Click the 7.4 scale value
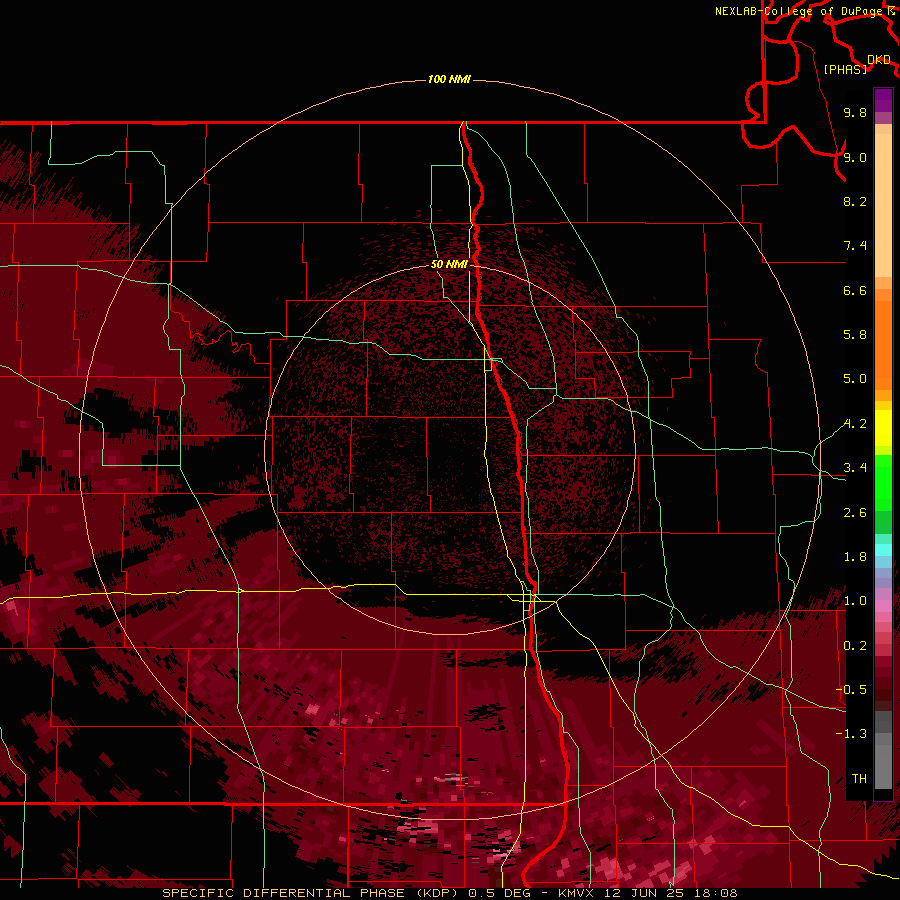 (855, 246)
